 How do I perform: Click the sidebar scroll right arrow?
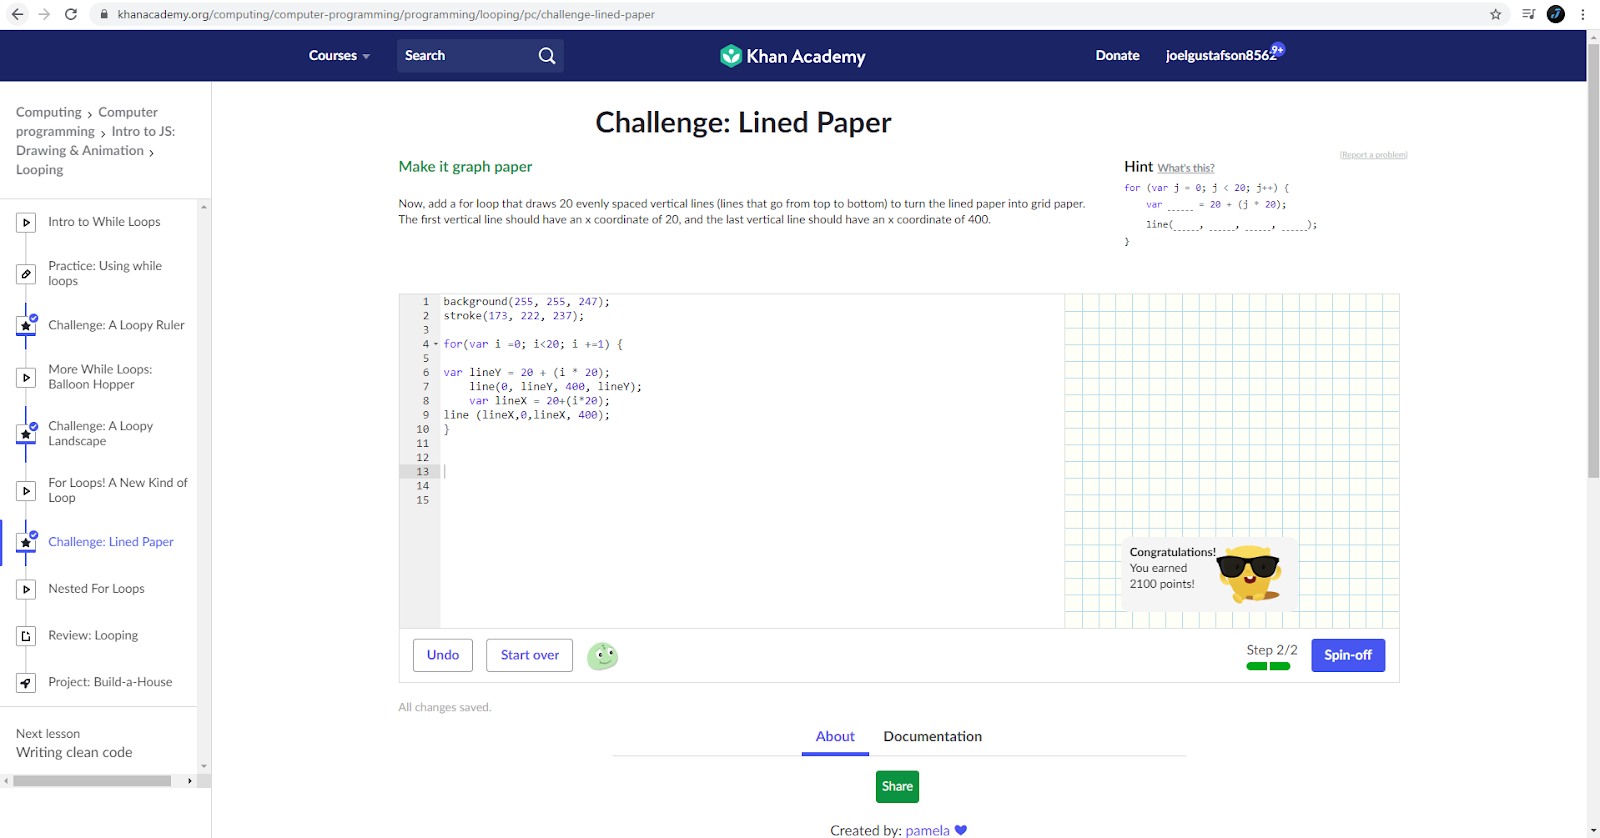pyautogui.click(x=189, y=781)
